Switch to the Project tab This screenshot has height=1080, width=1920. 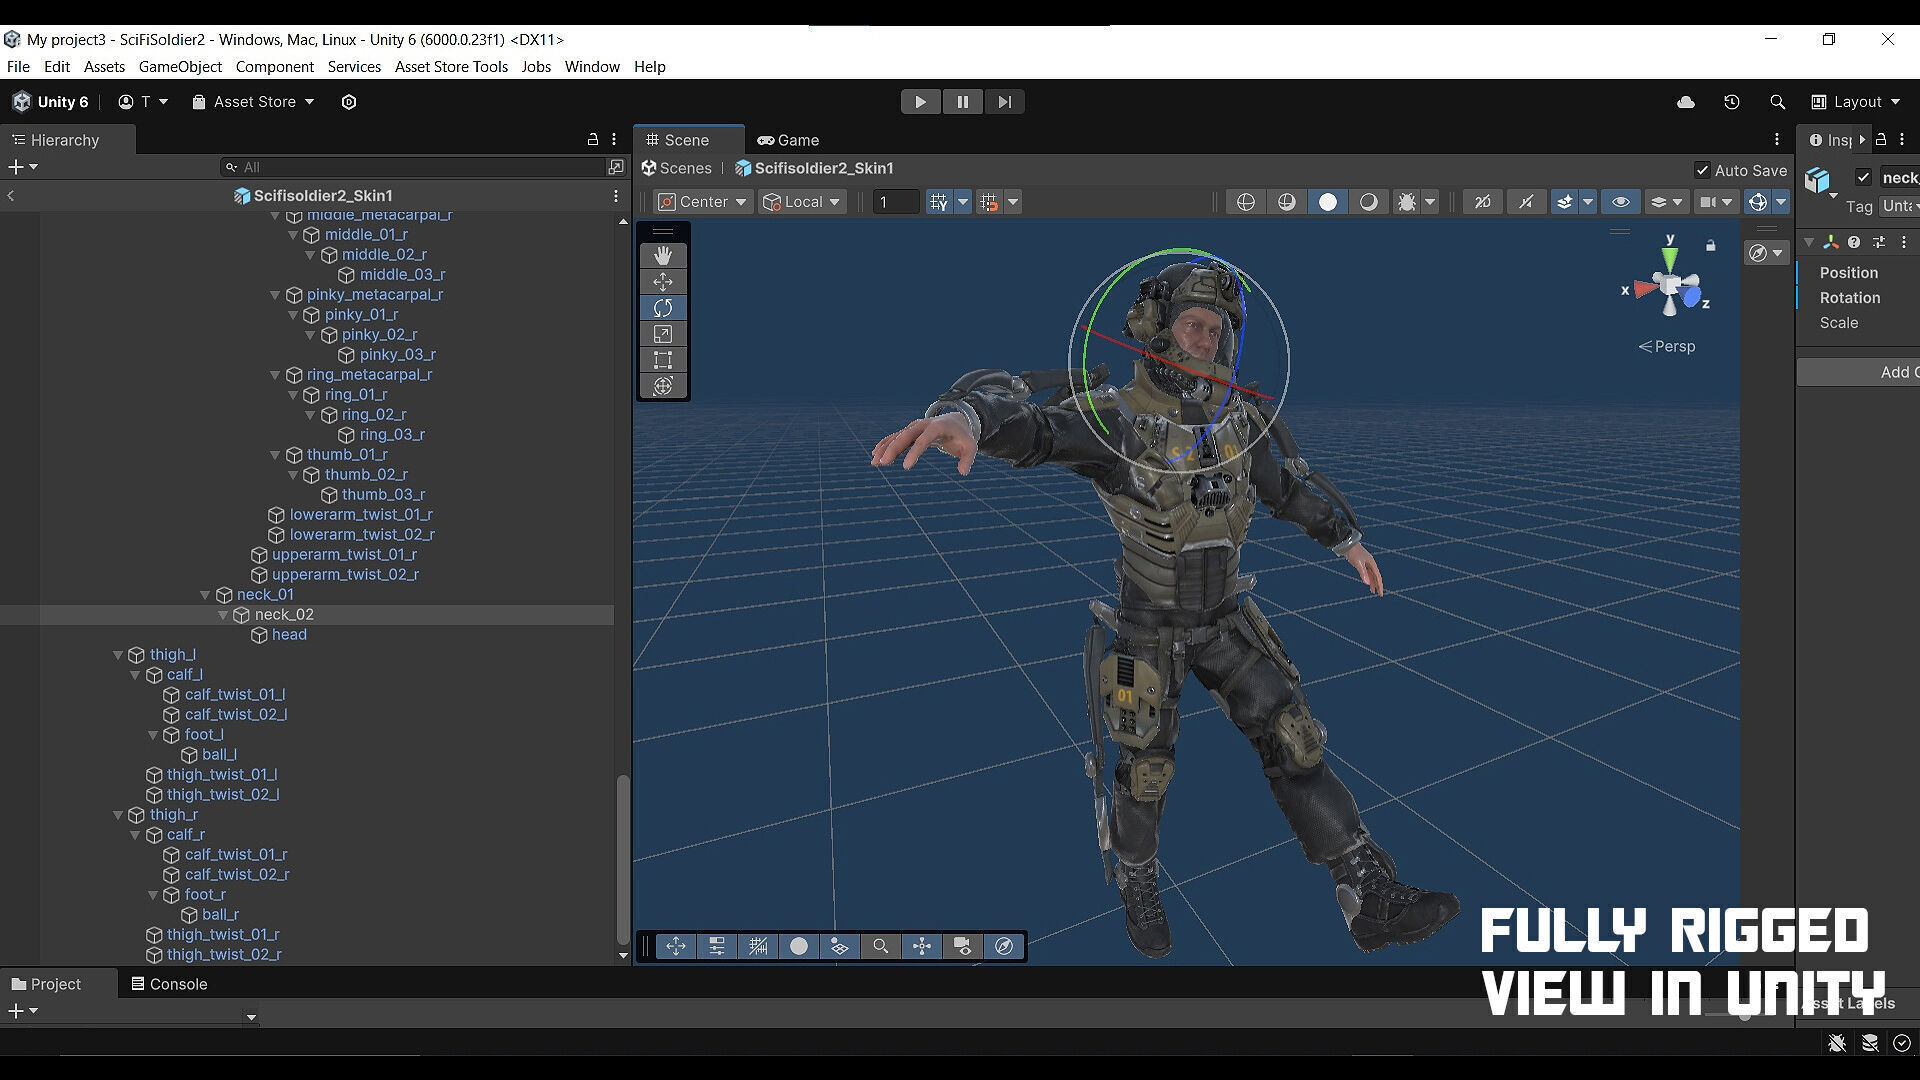(x=46, y=984)
